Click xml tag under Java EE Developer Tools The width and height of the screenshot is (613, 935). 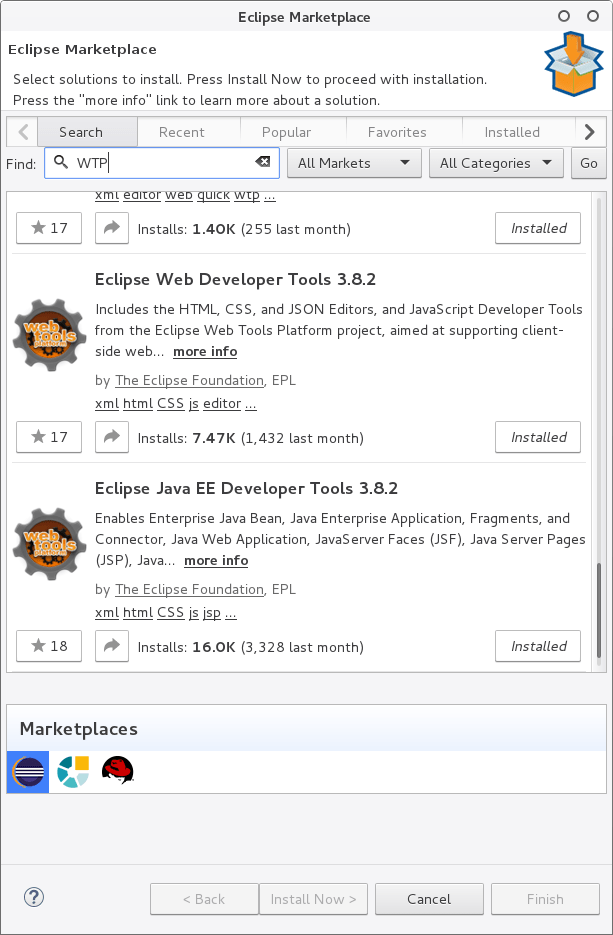[x=107, y=612]
